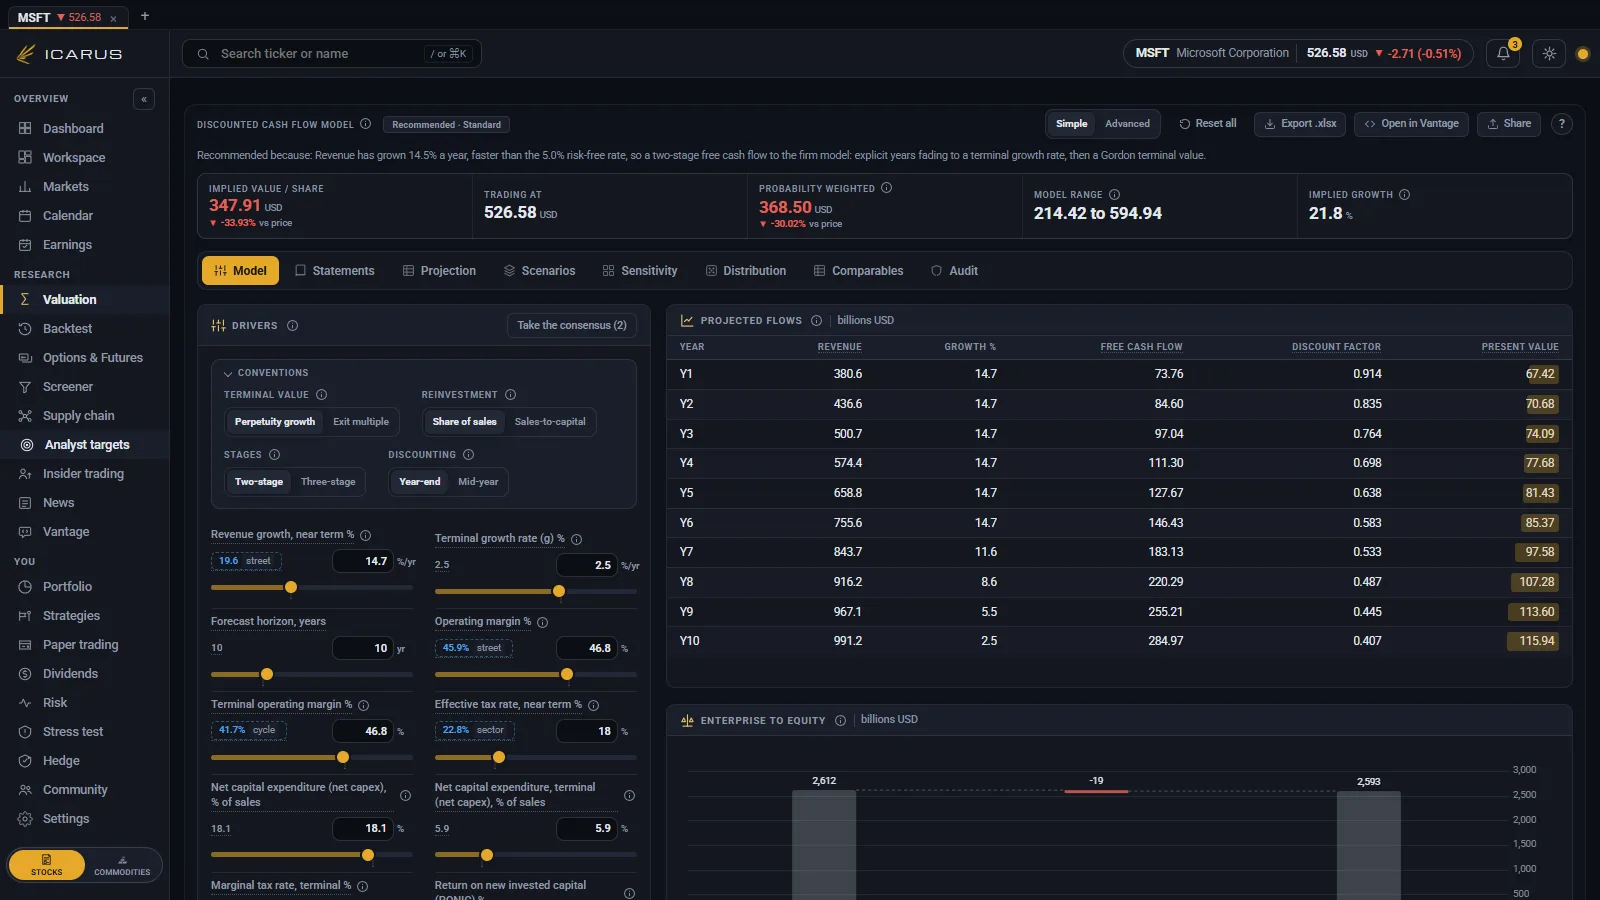Collapse the Conventions section
This screenshot has height=900, width=1600.
pyautogui.click(x=266, y=373)
